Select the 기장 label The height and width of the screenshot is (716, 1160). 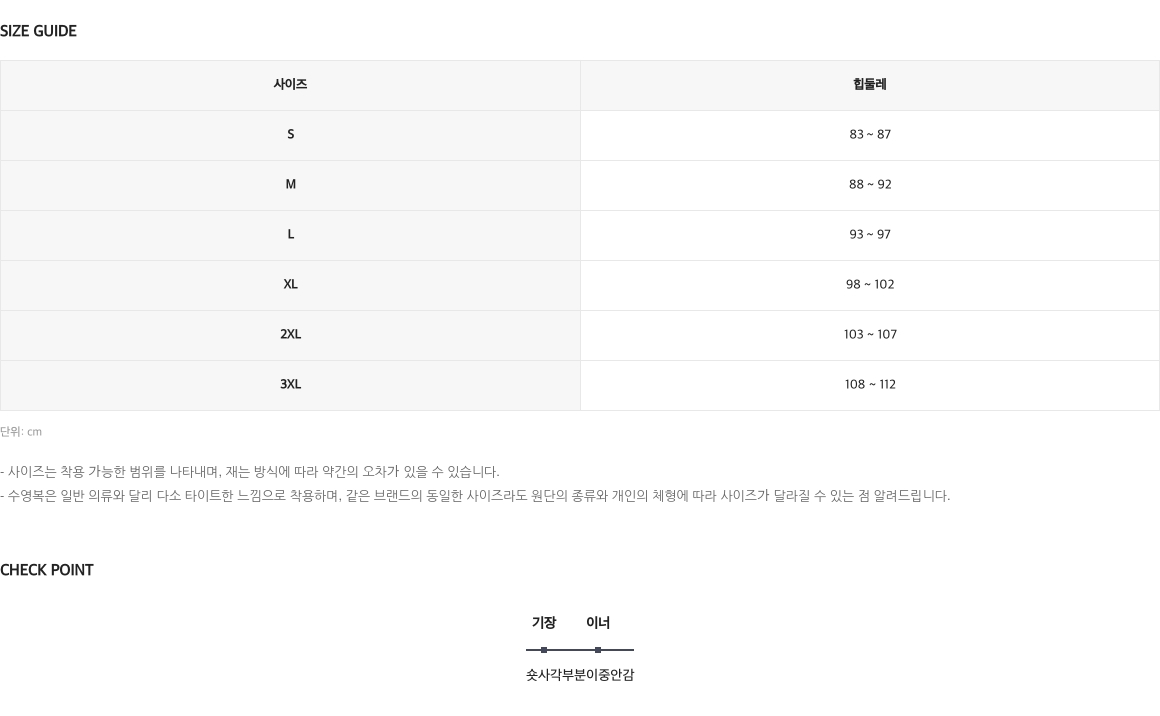point(544,623)
